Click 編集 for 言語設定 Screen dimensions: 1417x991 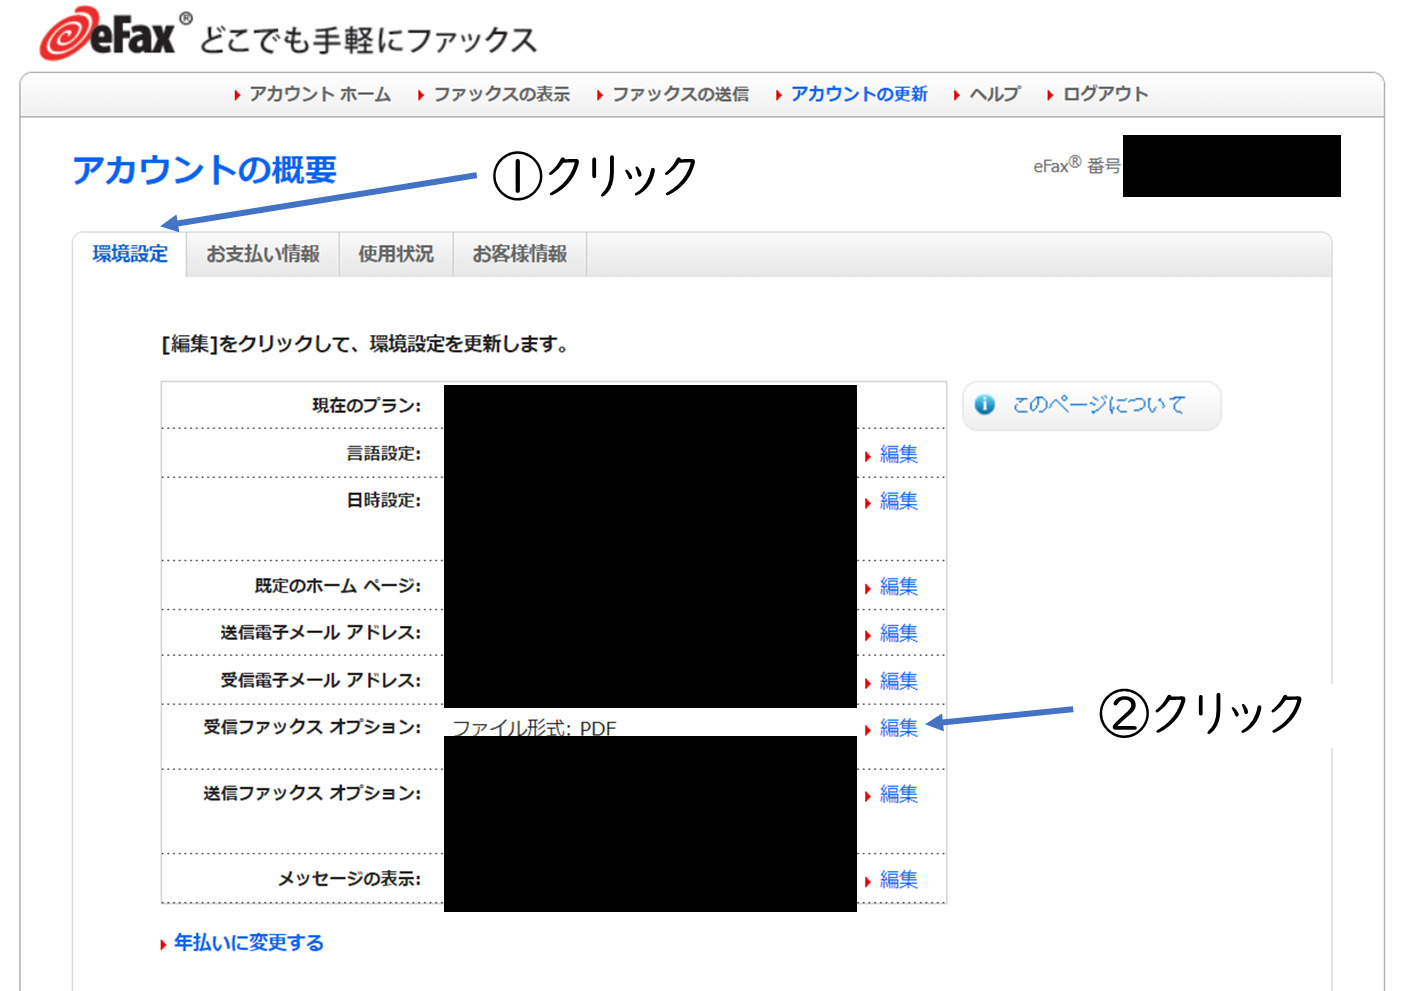coord(898,455)
